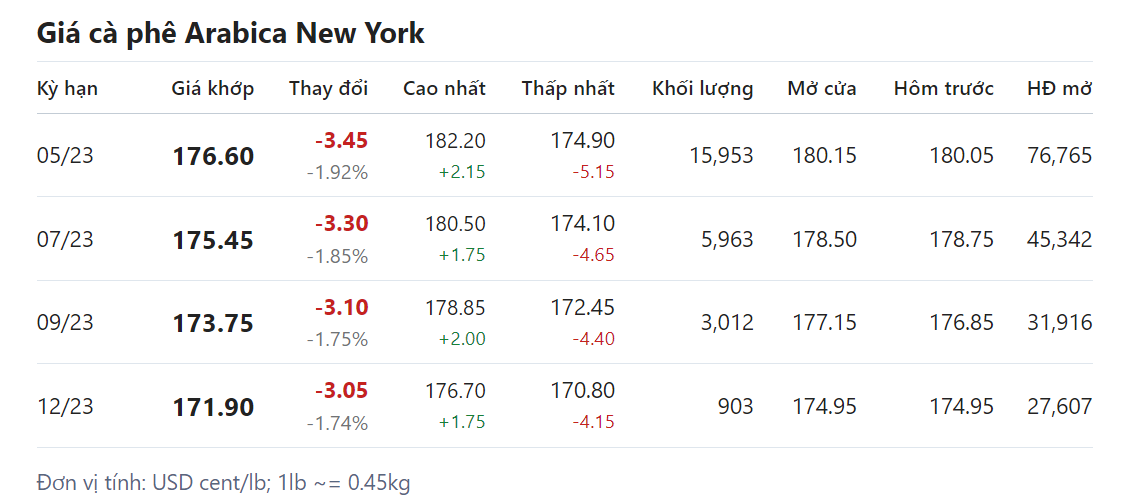Click the -3.30 change value

[x=341, y=224]
